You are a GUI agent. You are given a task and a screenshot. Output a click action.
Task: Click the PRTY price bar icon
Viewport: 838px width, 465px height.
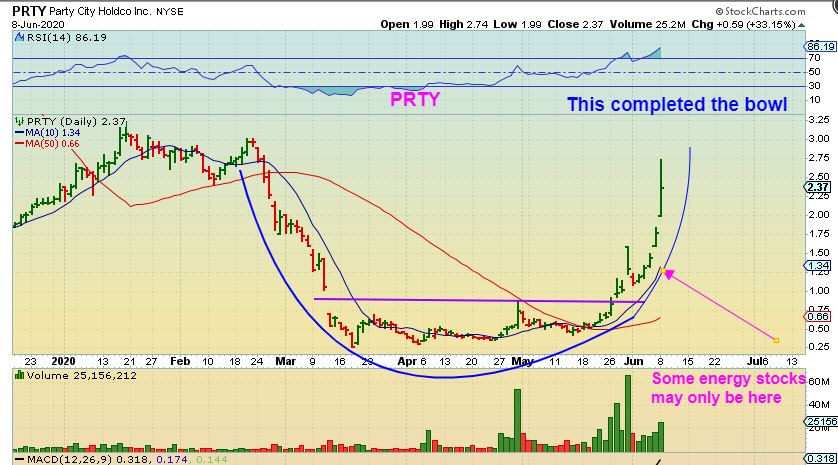[x=20, y=121]
